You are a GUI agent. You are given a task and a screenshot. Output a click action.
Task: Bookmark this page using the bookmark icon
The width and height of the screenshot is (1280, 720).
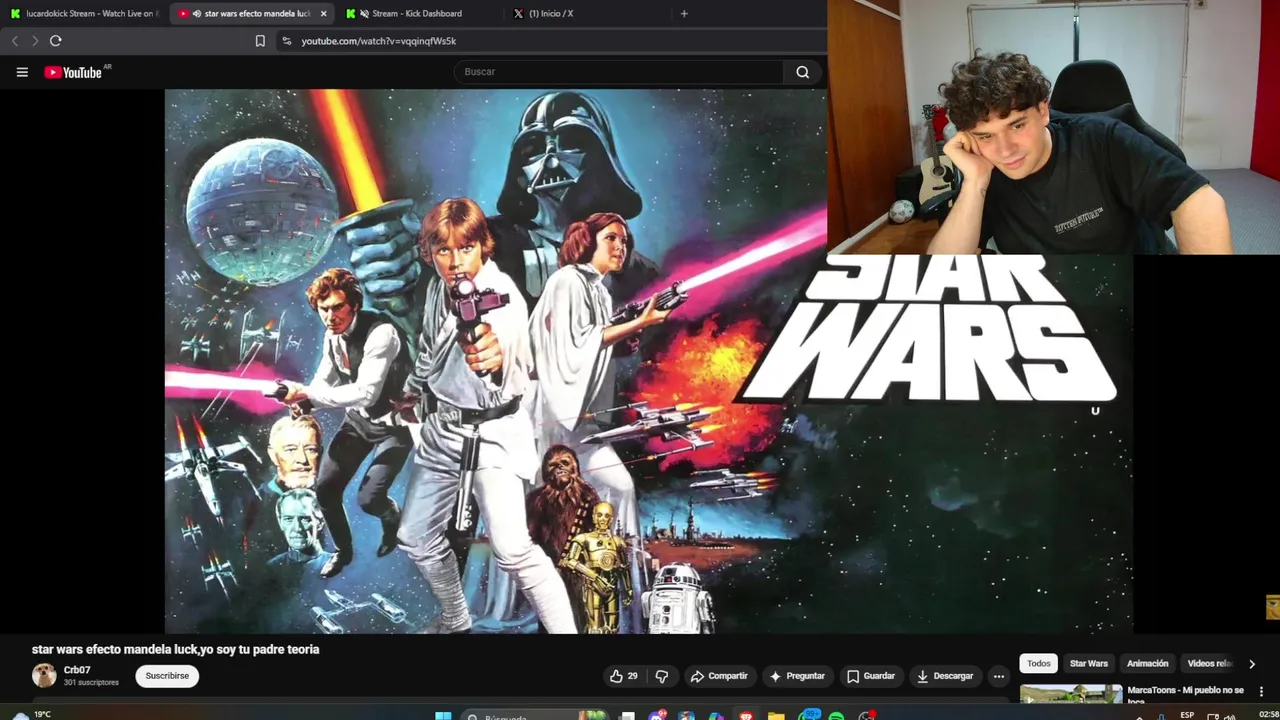[260, 41]
